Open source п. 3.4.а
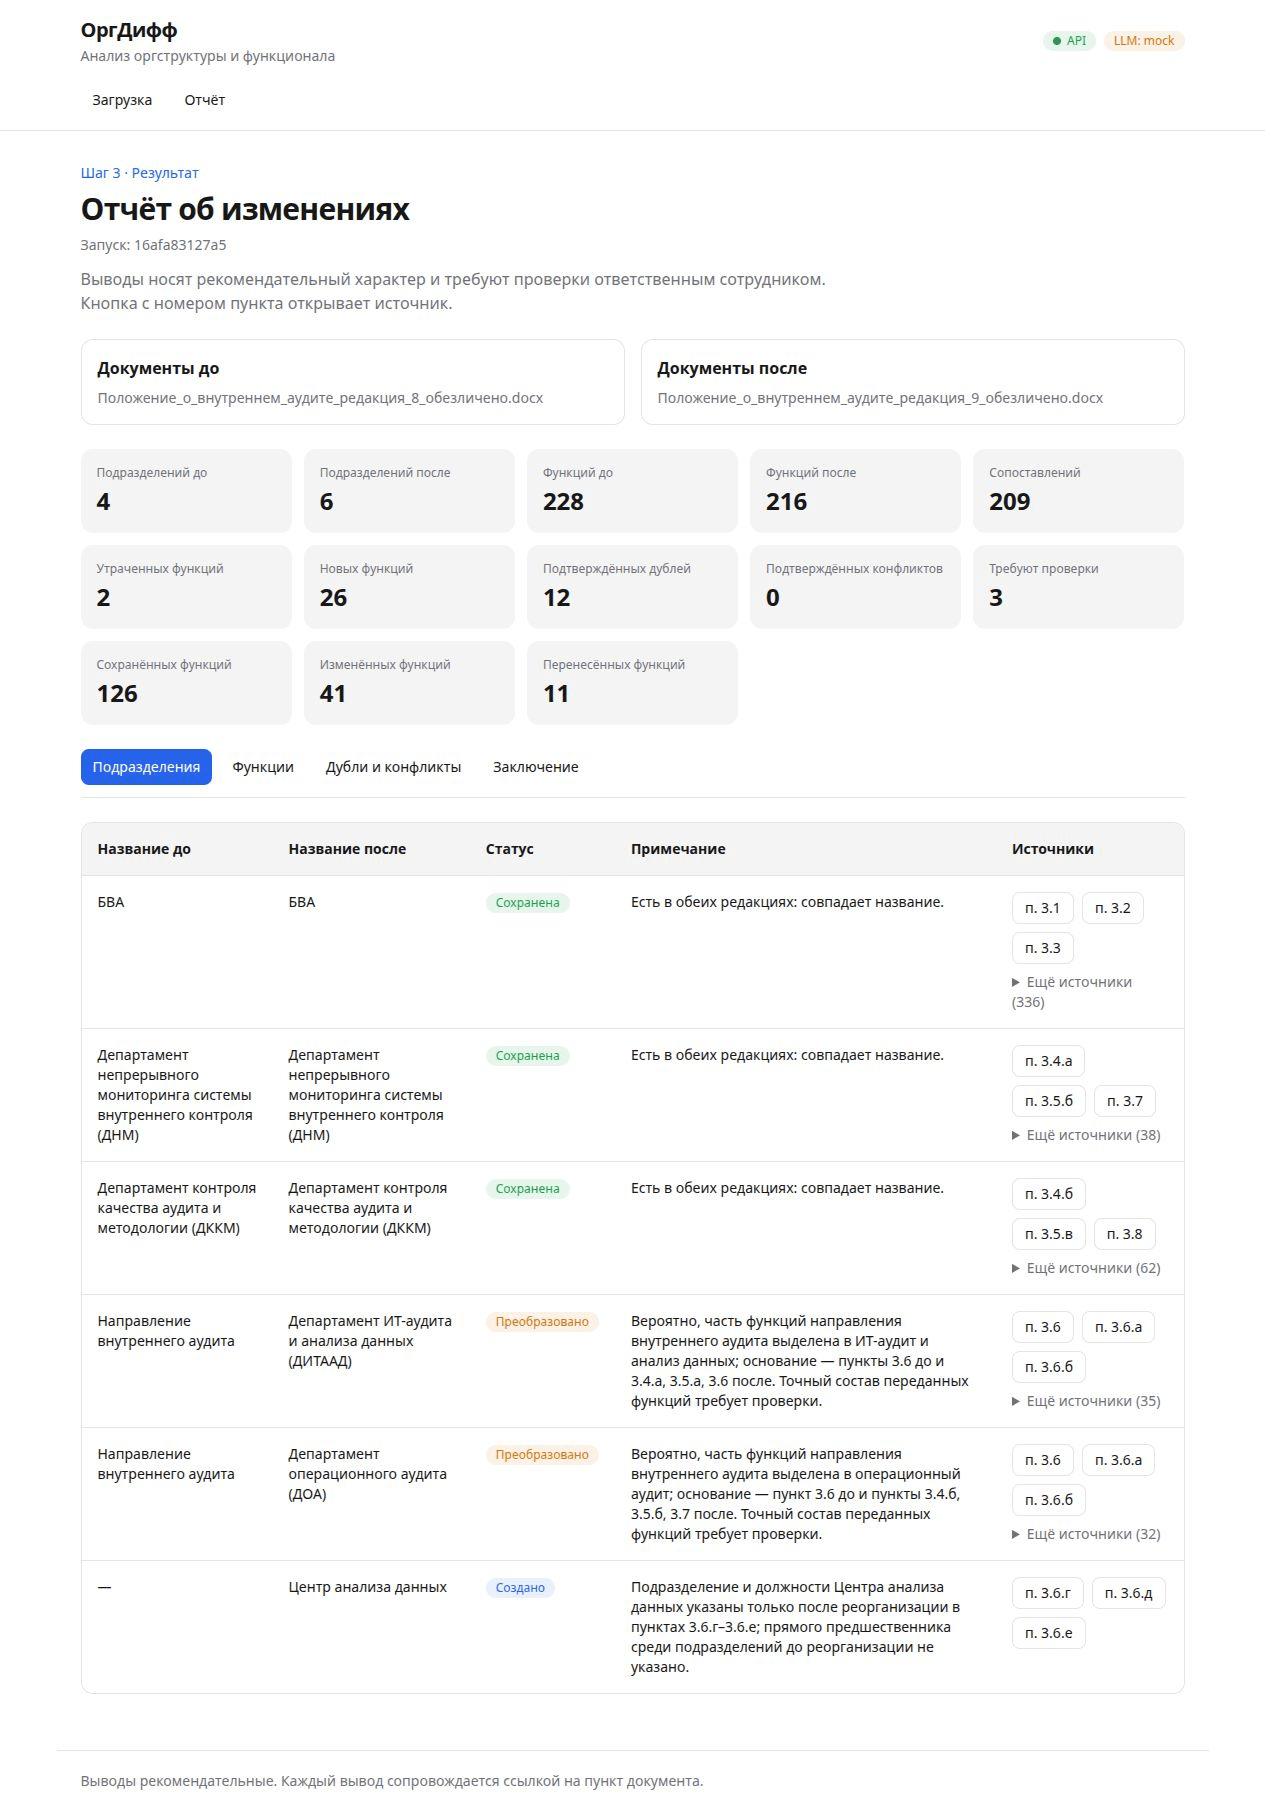Screen dimensions: 1265x1811 (1048, 1061)
